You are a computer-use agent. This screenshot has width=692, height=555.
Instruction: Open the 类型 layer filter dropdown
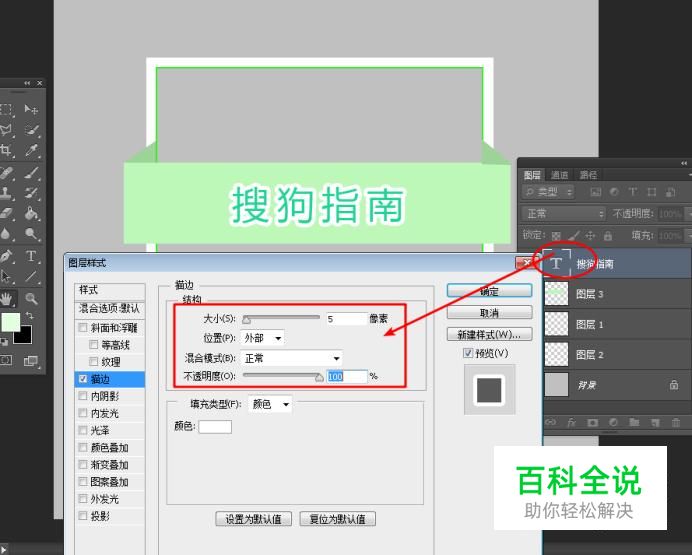tap(548, 192)
